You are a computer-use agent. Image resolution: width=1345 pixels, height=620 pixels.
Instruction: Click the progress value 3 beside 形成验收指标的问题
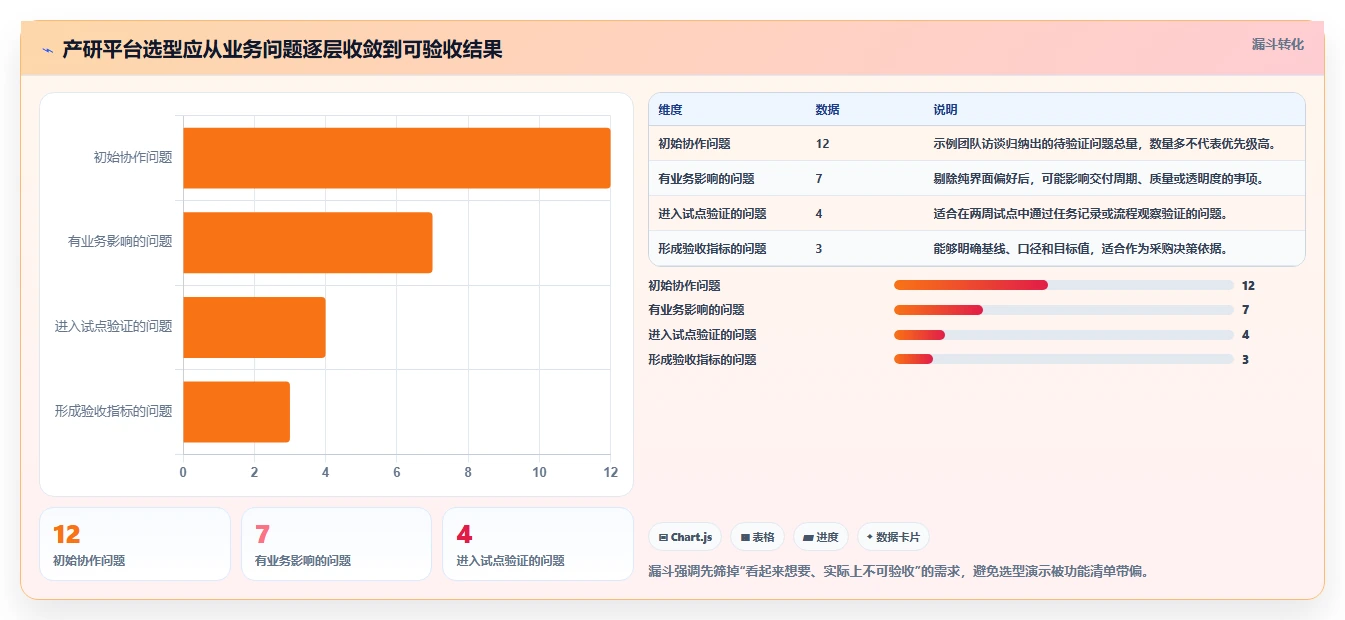click(1245, 359)
